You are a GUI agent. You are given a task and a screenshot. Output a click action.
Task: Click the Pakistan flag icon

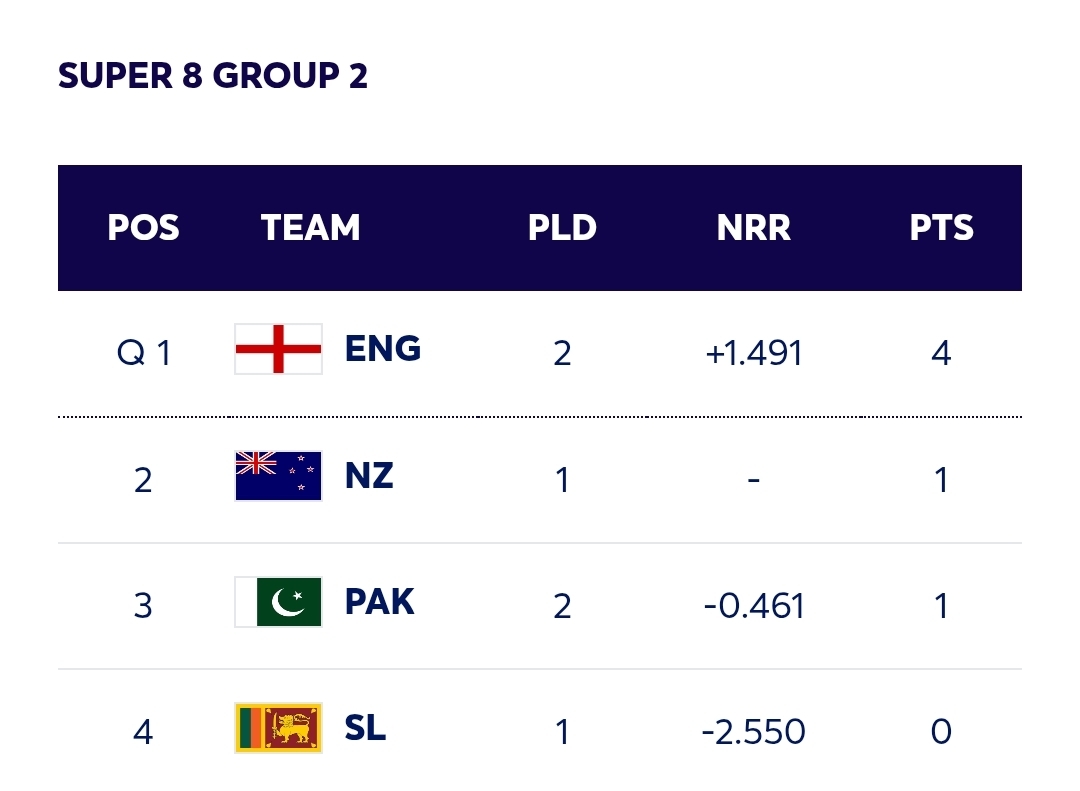(x=278, y=602)
